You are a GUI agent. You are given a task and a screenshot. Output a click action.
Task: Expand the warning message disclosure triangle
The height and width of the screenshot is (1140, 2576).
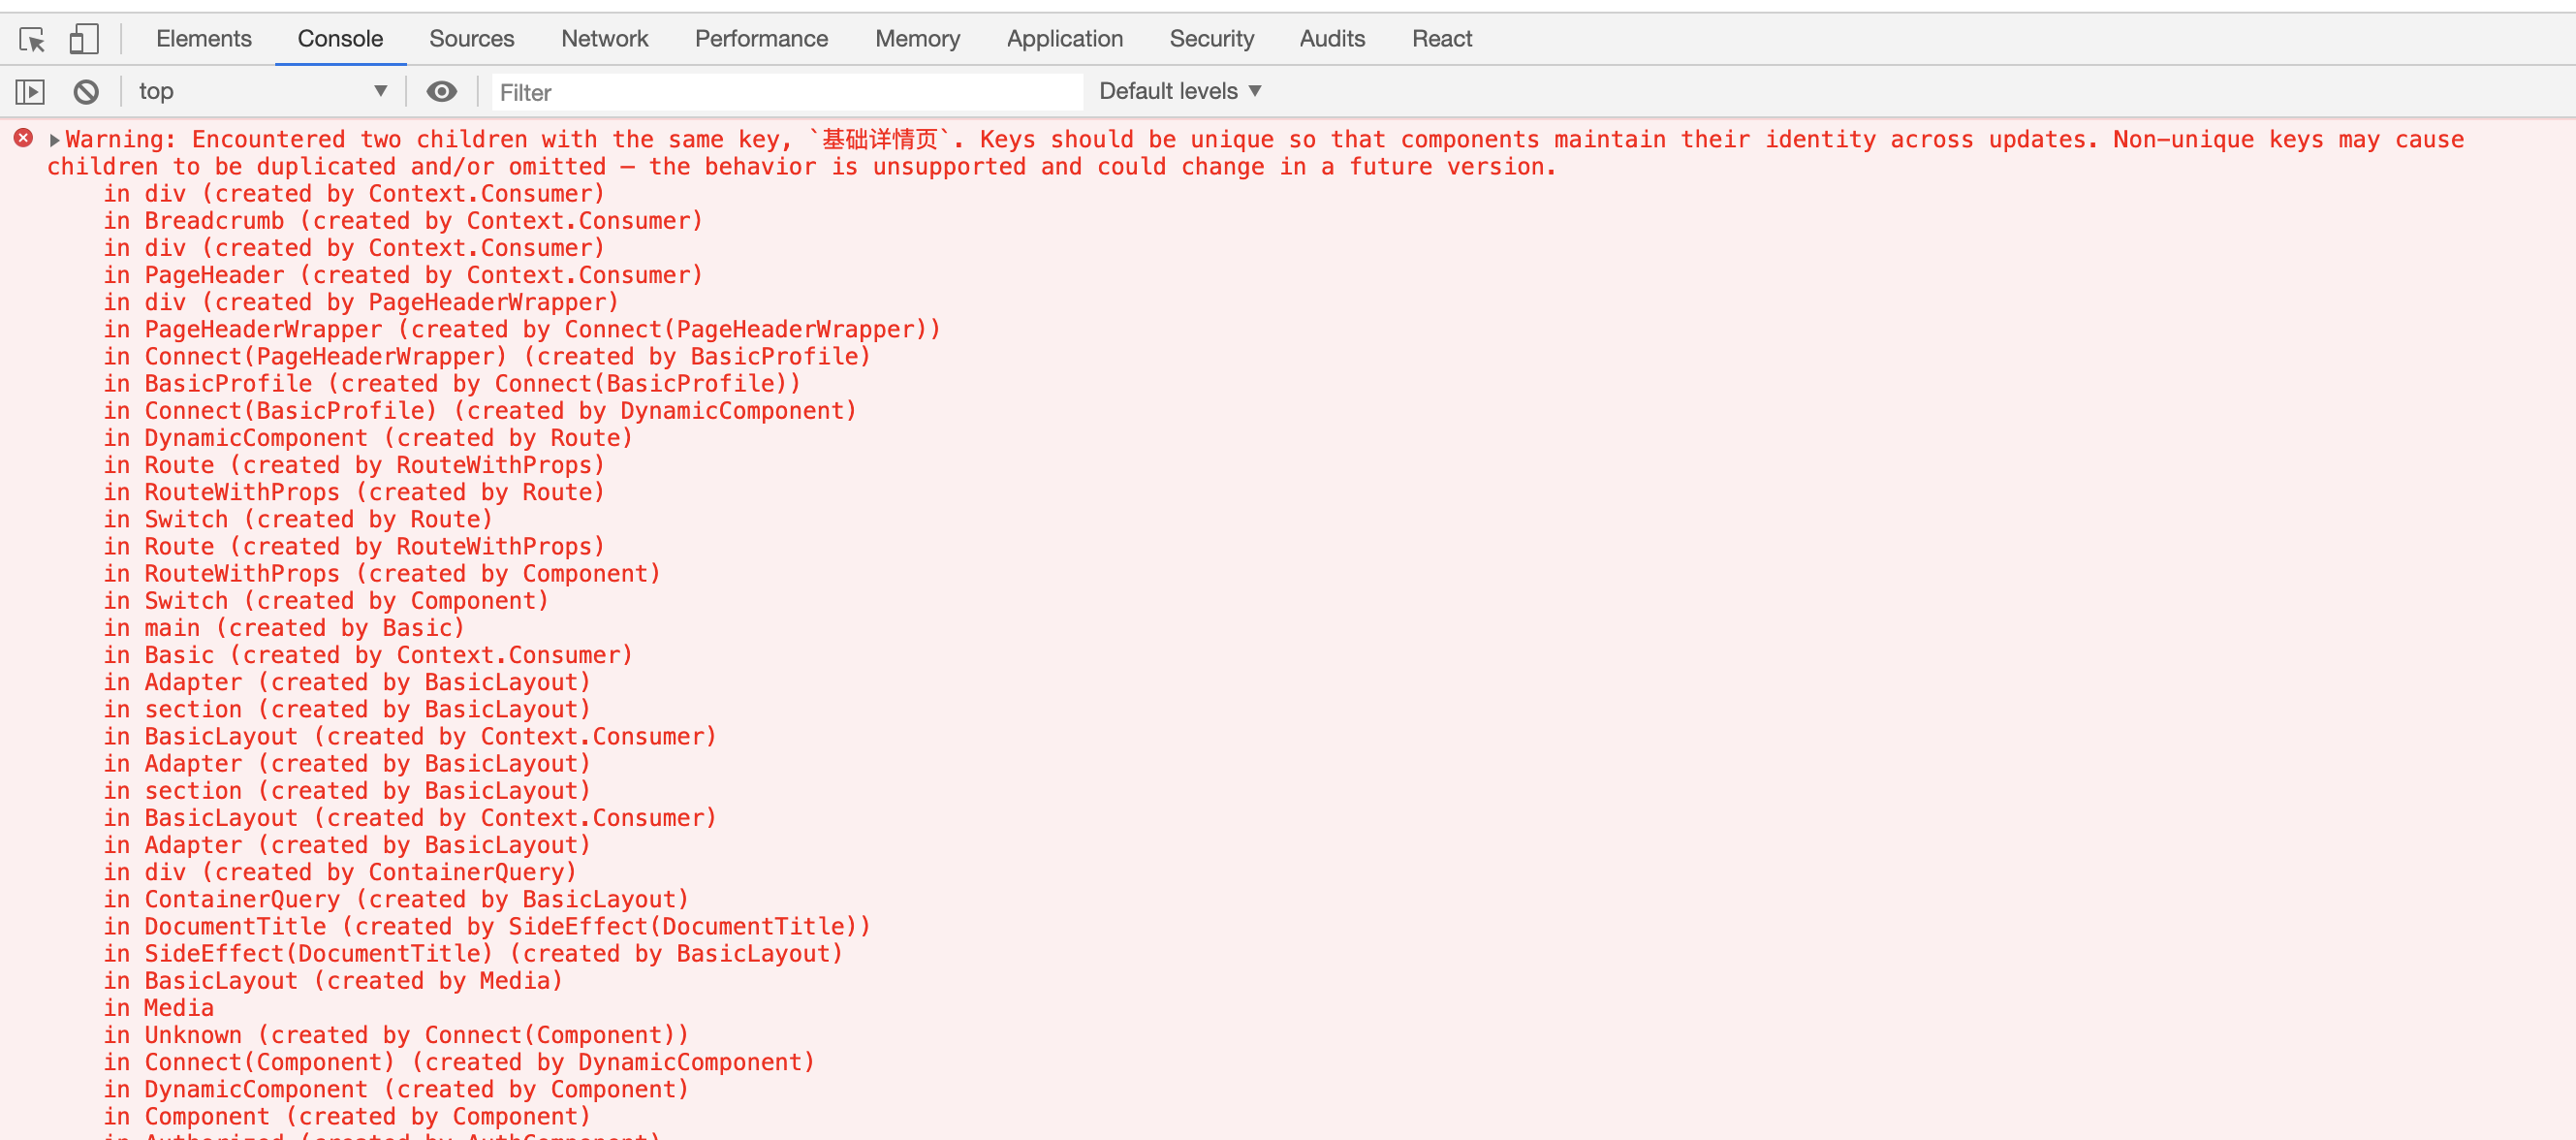(54, 140)
